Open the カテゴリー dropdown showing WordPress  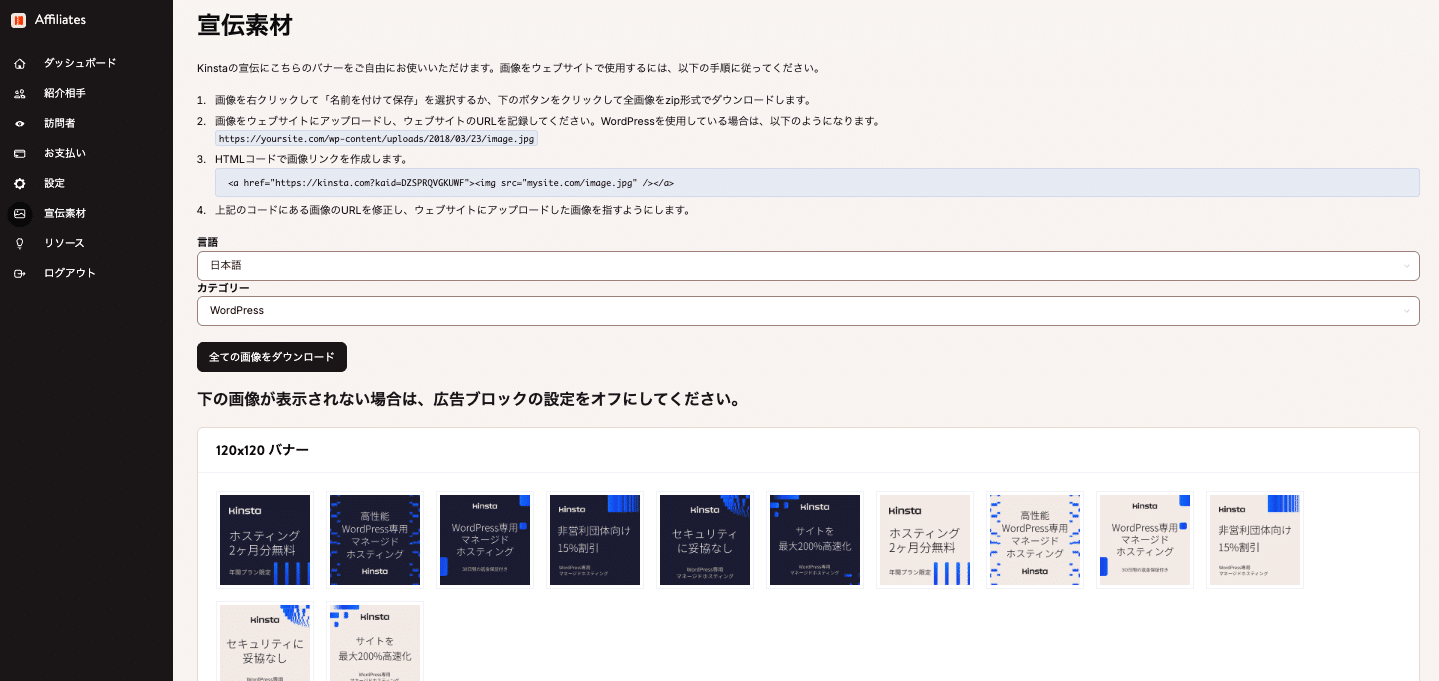click(x=808, y=311)
